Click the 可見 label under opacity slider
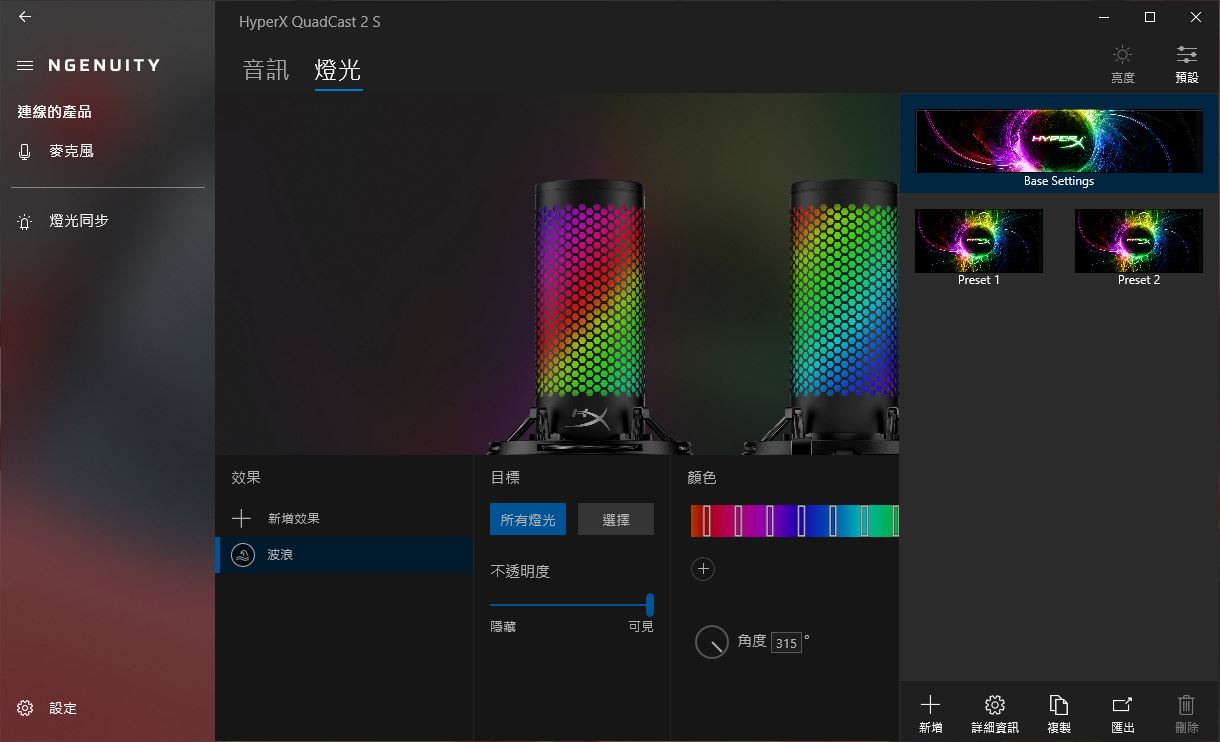 640,627
